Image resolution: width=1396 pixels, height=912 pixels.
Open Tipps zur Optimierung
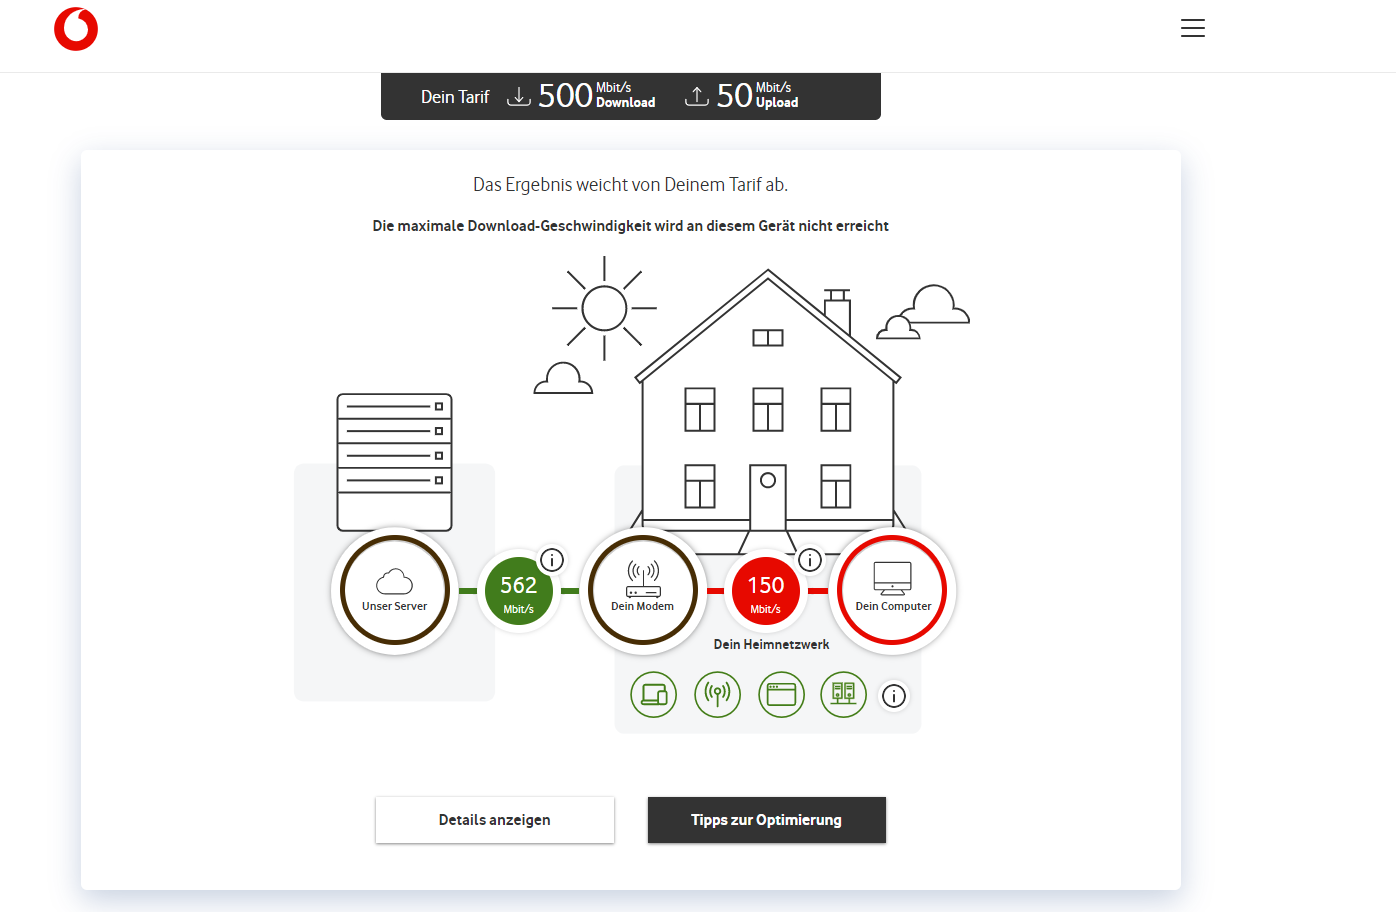[x=766, y=820]
